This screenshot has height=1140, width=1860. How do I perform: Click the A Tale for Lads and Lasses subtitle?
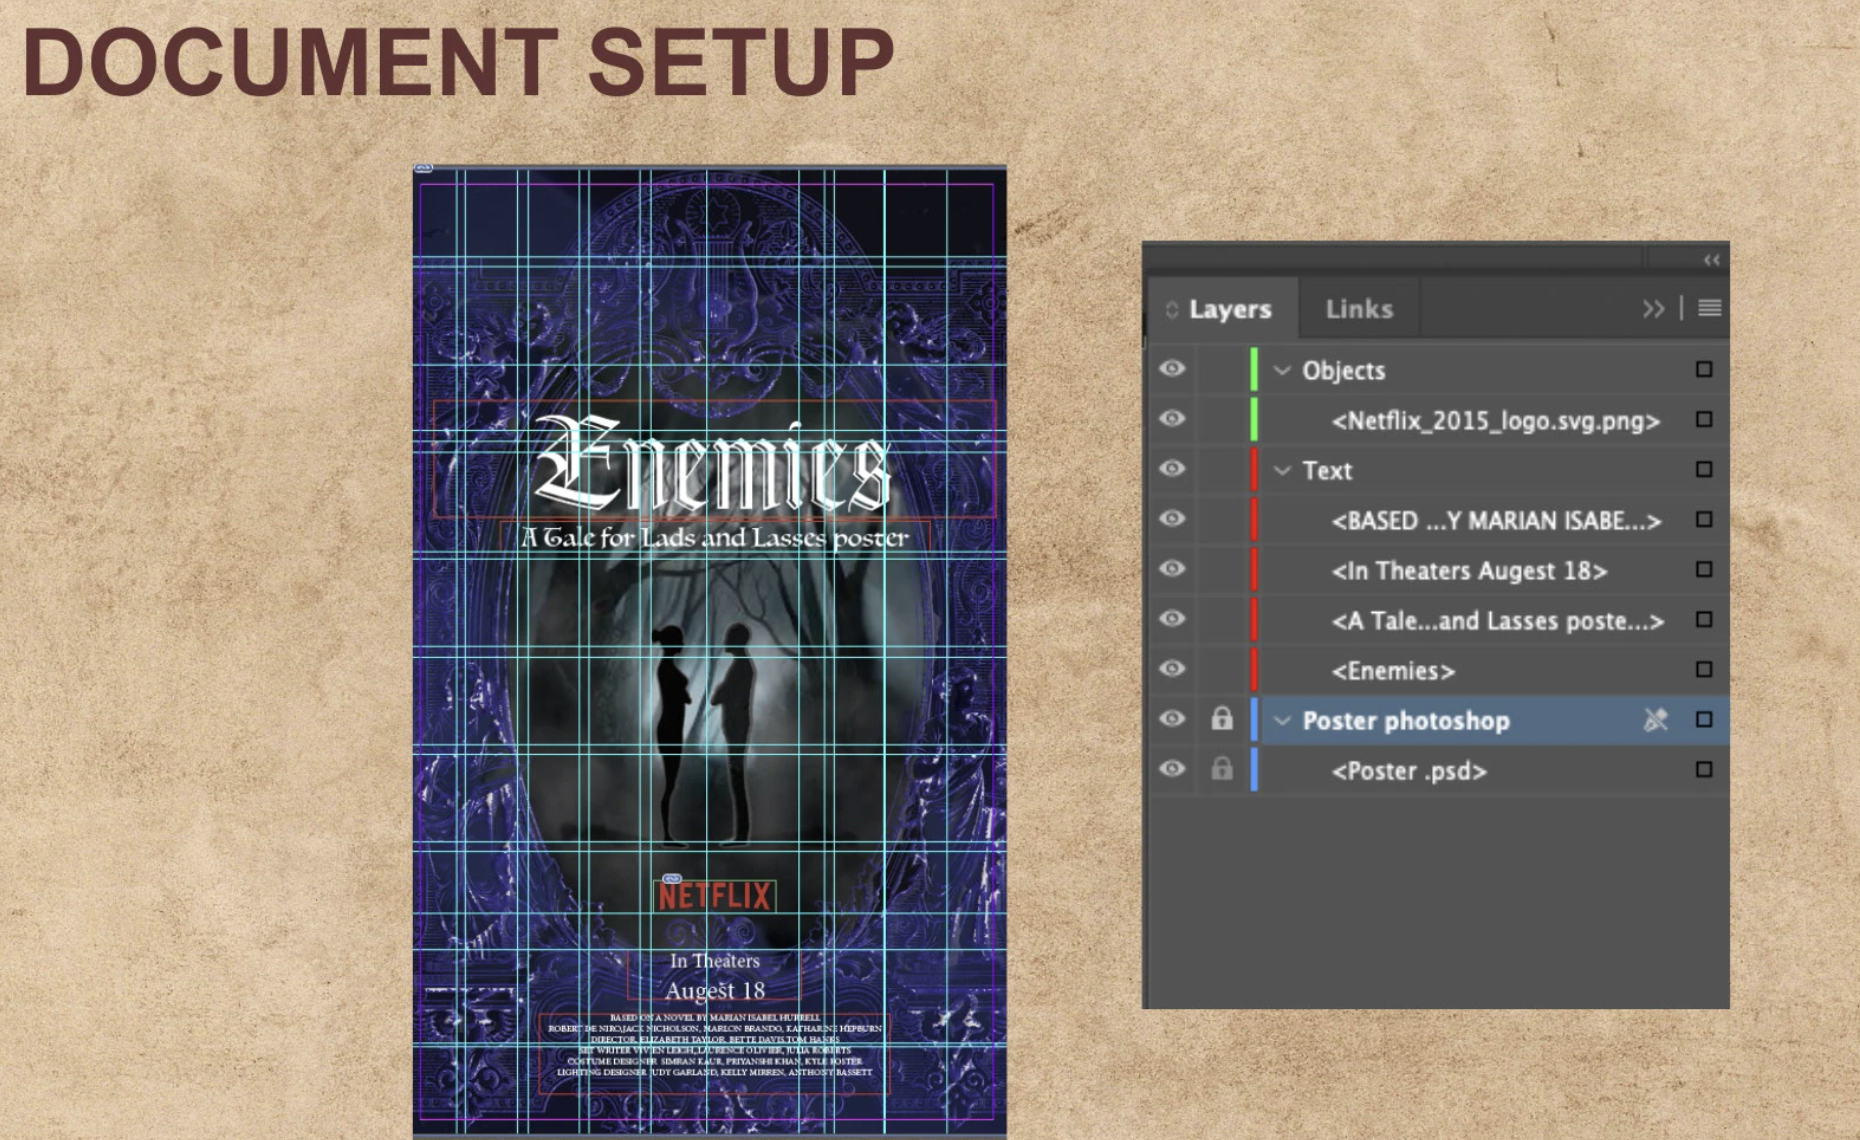(x=715, y=537)
